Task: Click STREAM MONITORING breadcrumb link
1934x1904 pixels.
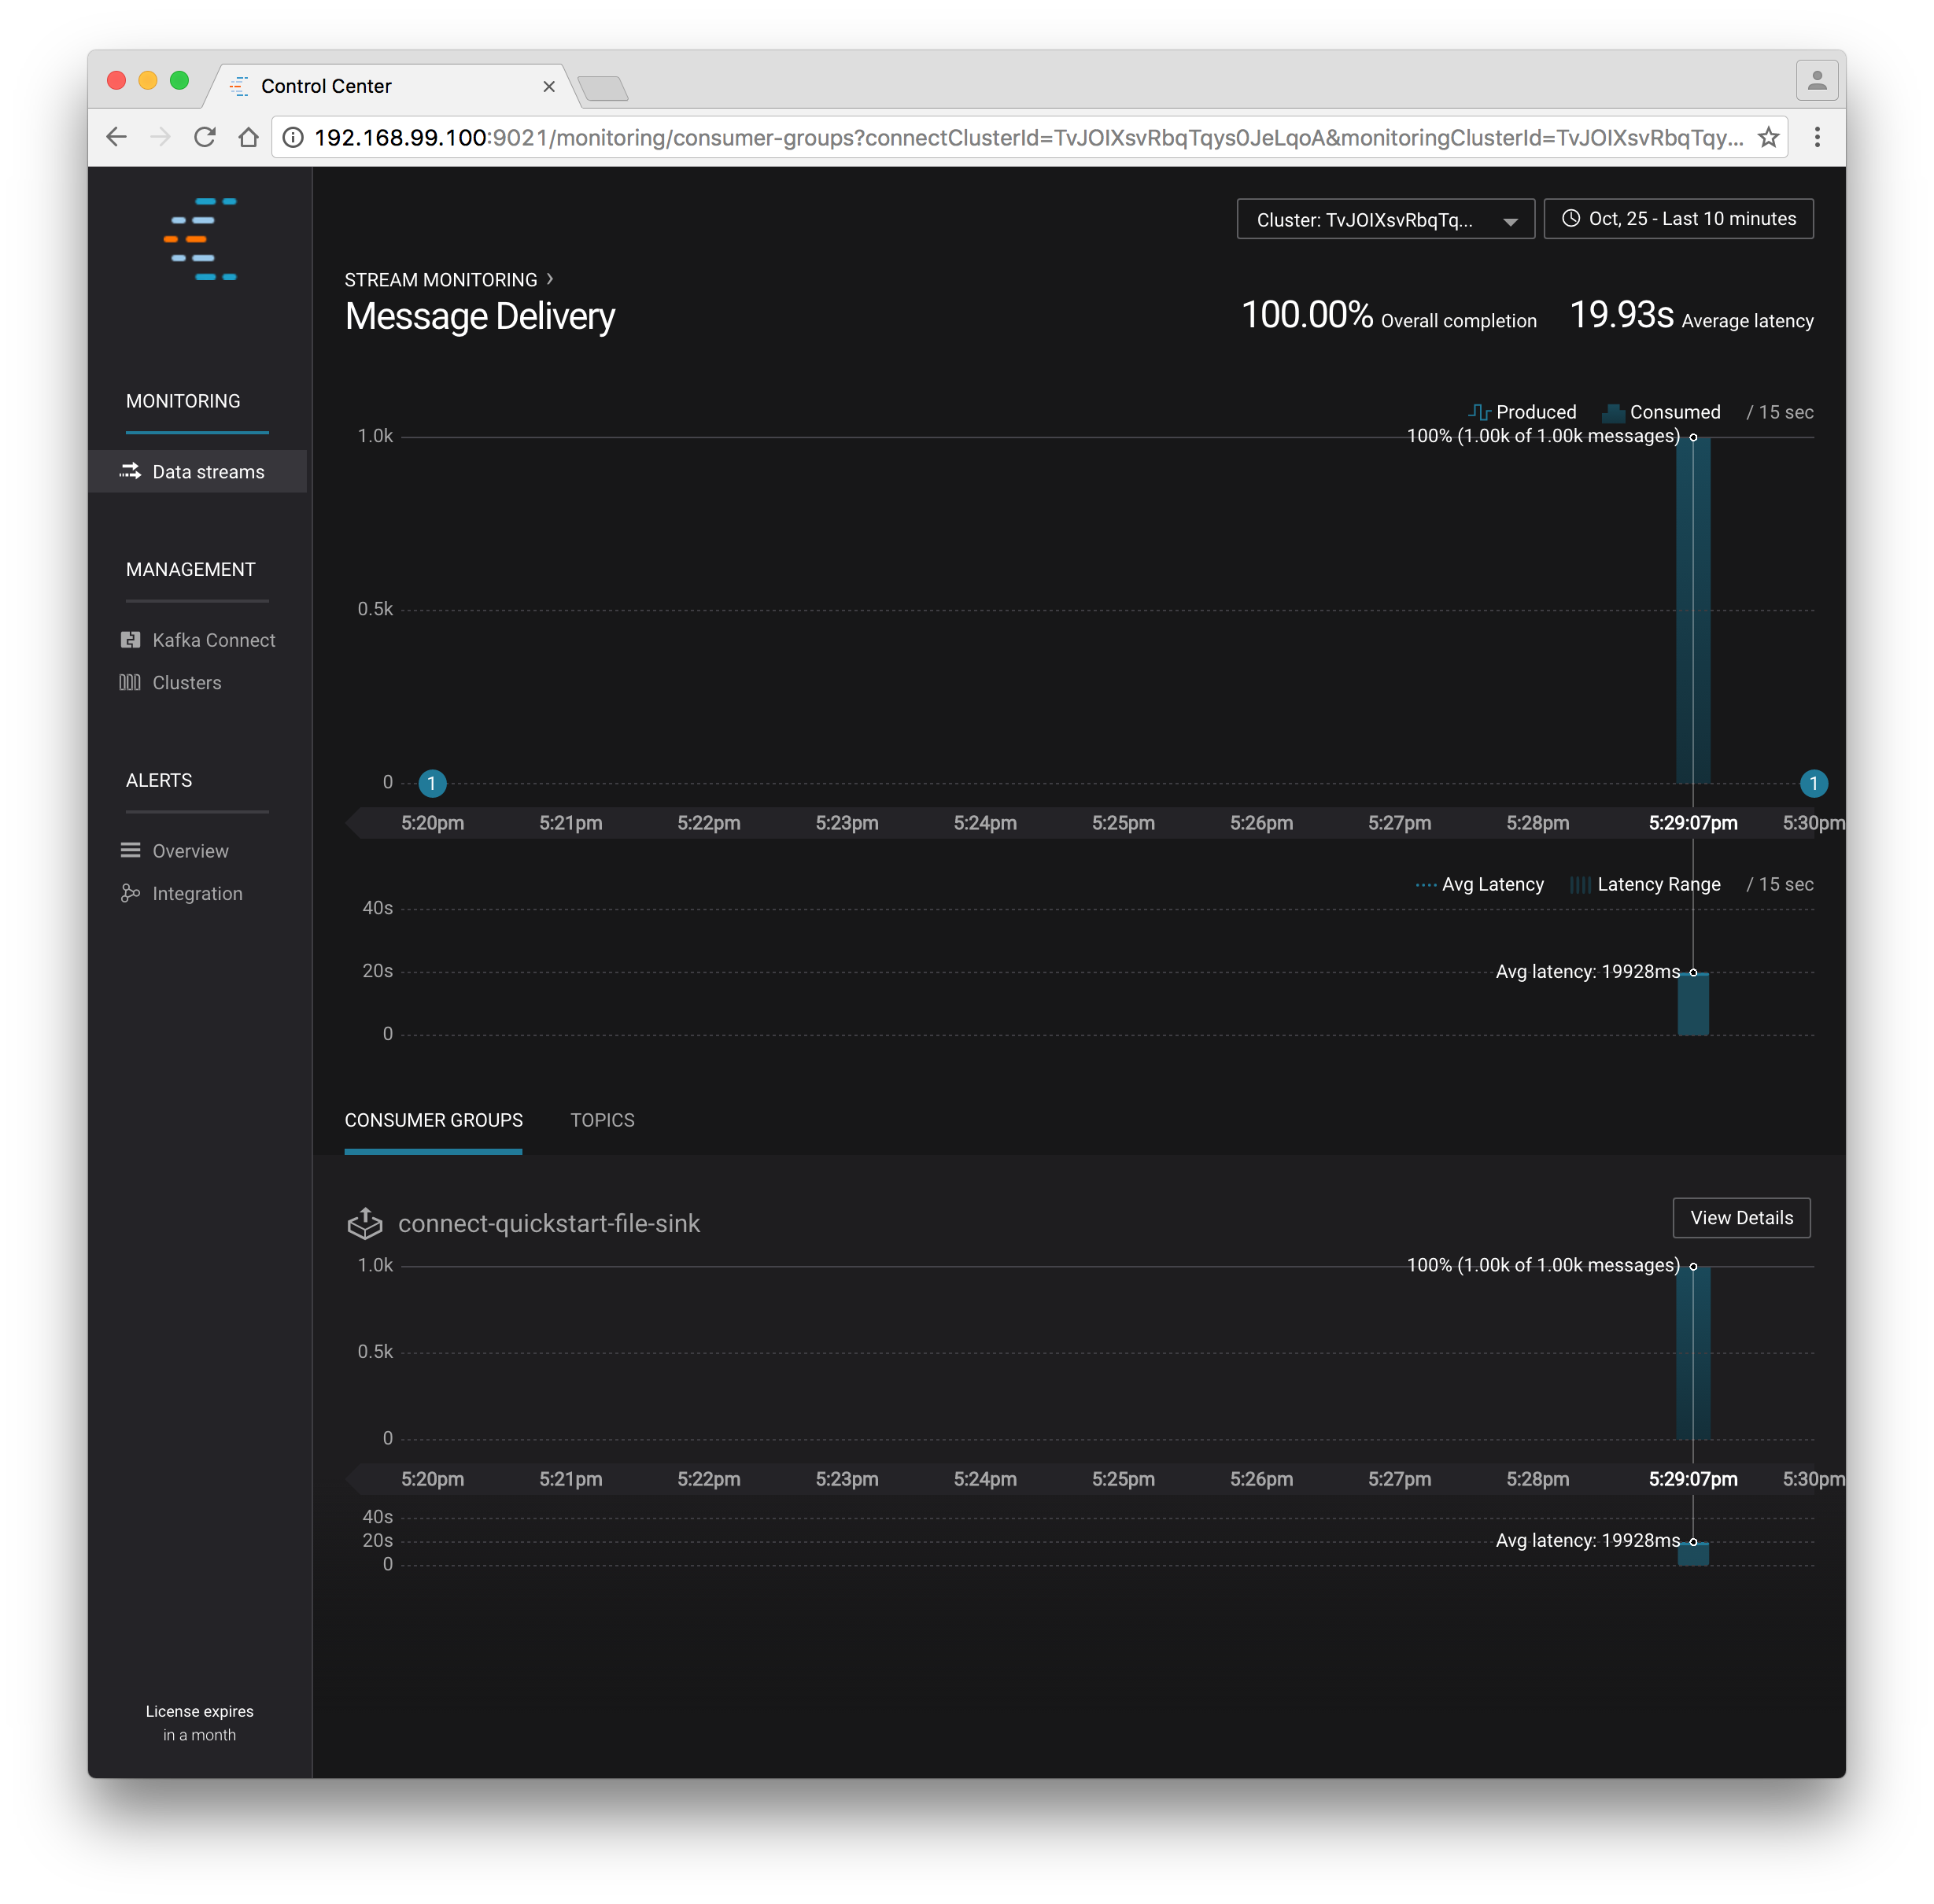Action: pos(440,280)
